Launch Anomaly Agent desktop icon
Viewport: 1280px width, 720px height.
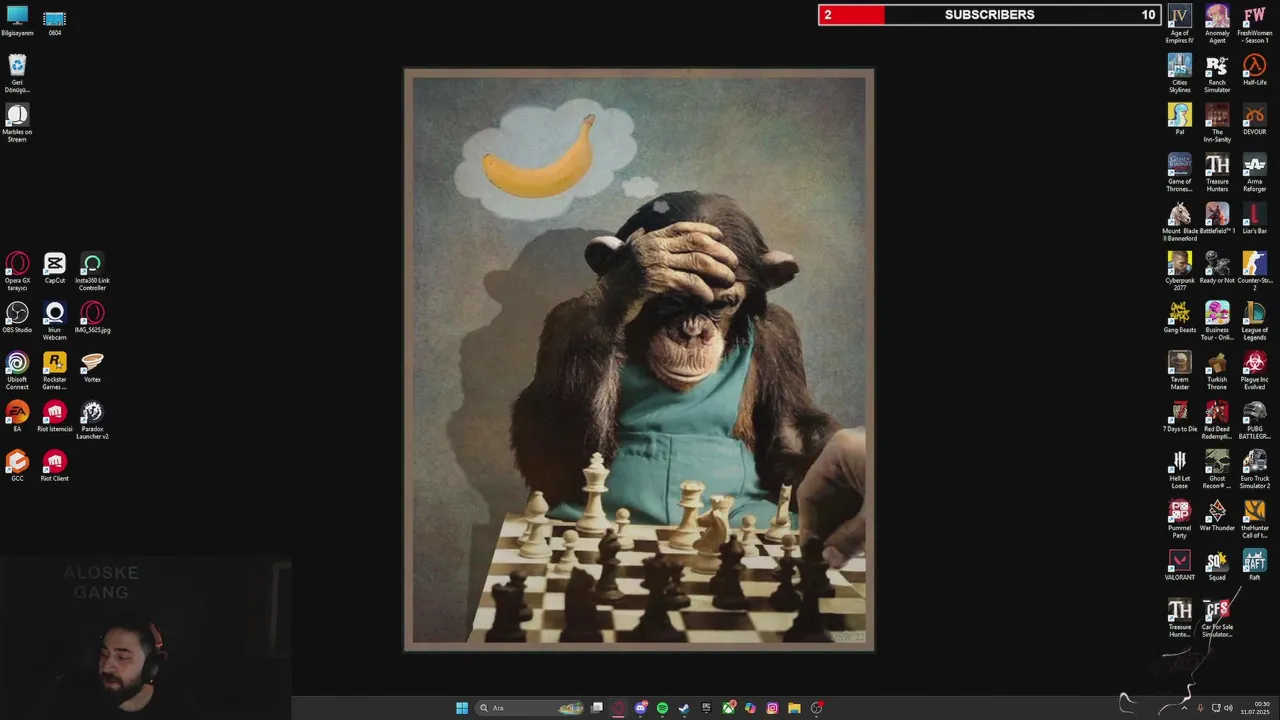point(1217,24)
